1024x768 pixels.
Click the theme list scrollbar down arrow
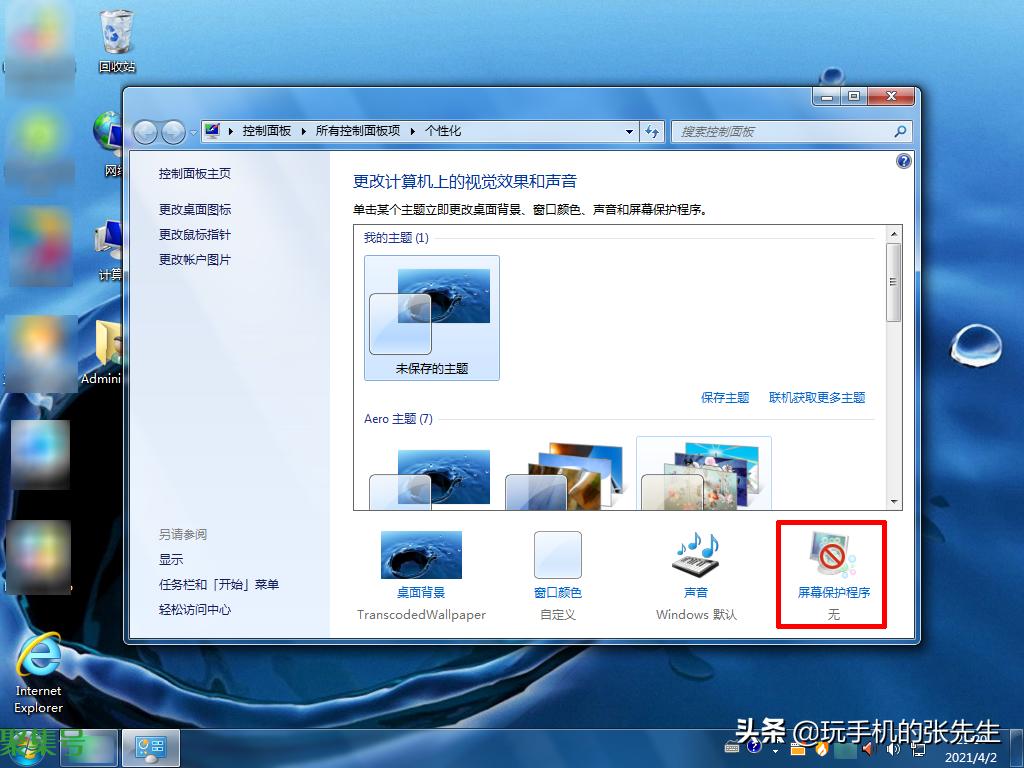tap(894, 502)
